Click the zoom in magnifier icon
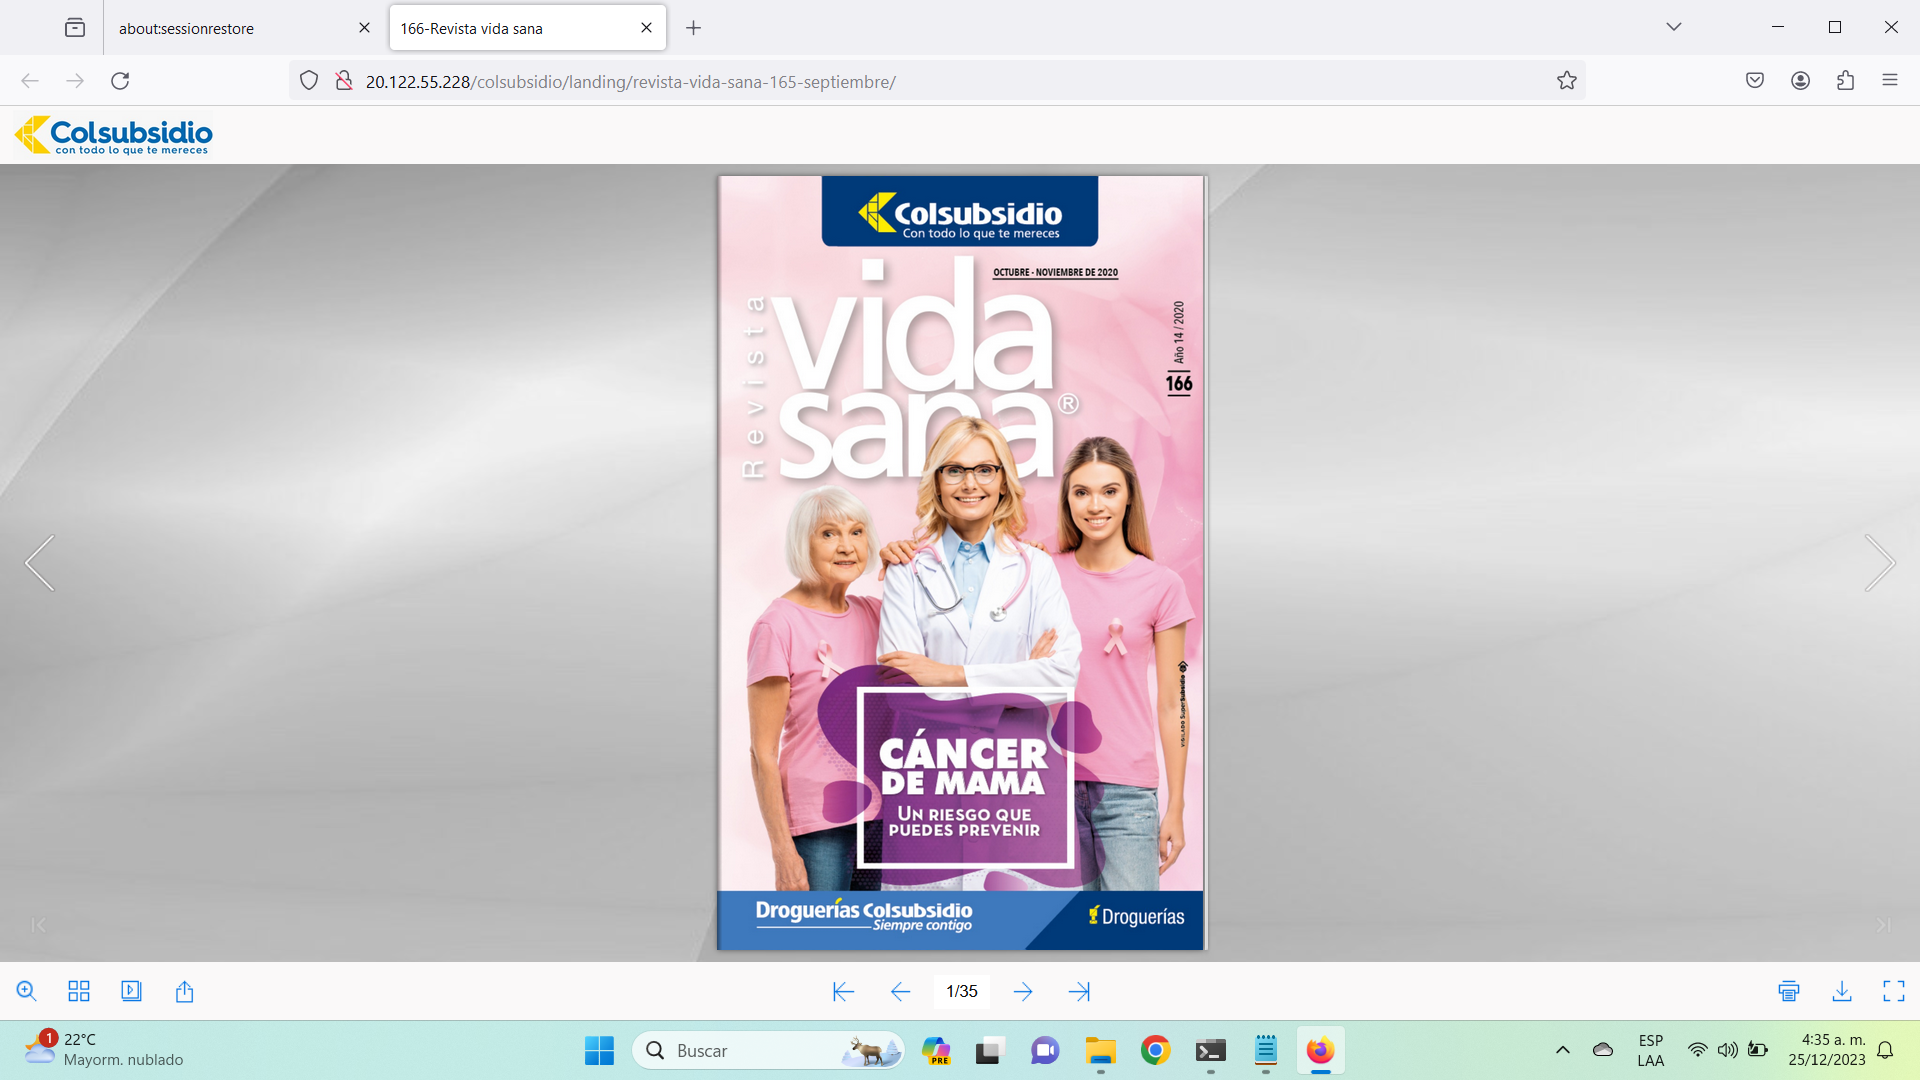The height and width of the screenshot is (1080, 1920). point(27,991)
